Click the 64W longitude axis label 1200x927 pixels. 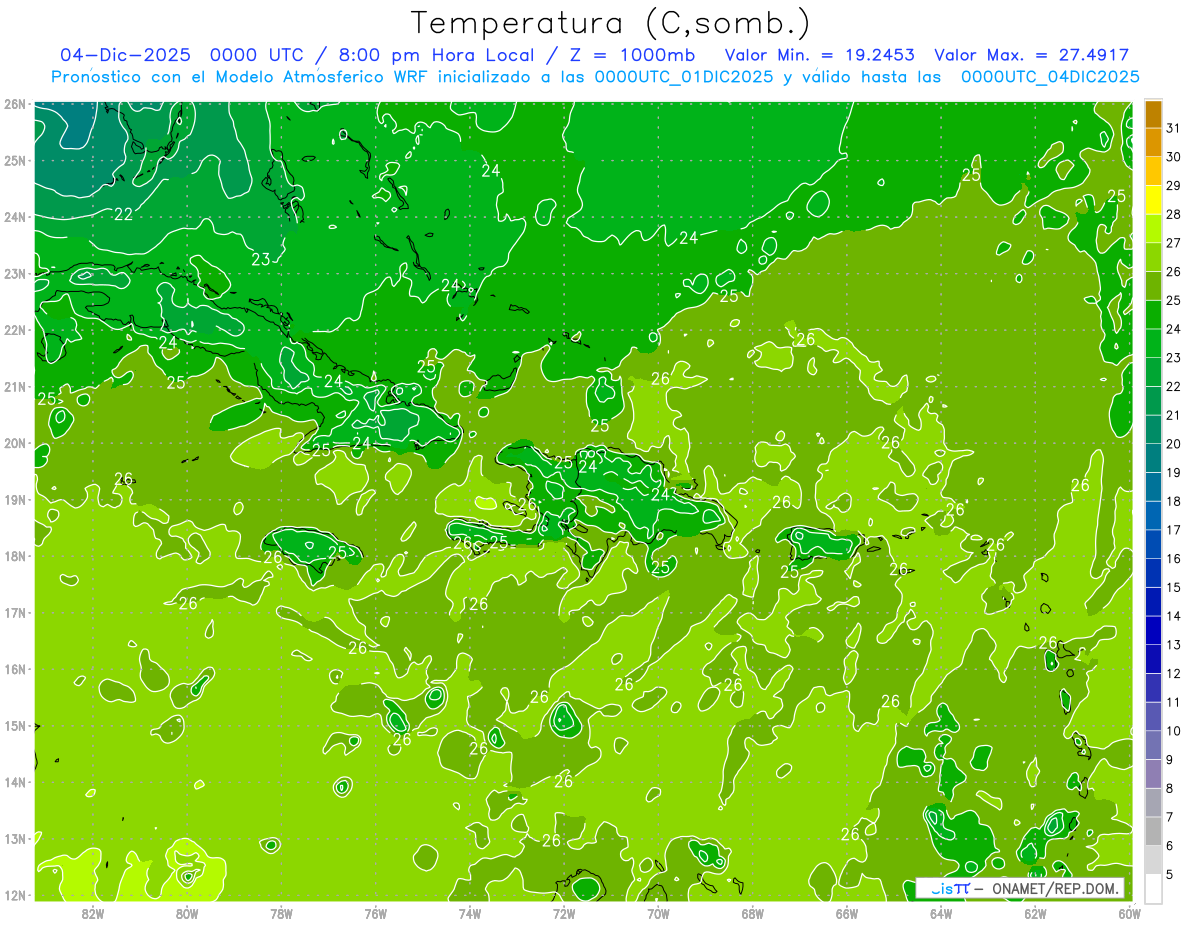point(941,912)
